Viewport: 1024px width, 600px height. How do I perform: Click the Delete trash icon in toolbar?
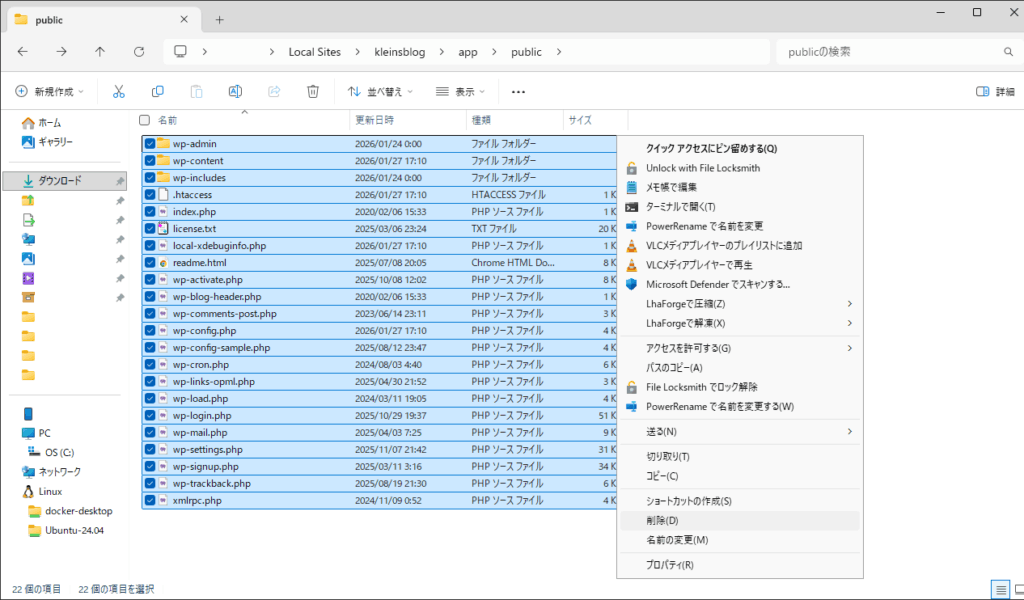[313, 91]
